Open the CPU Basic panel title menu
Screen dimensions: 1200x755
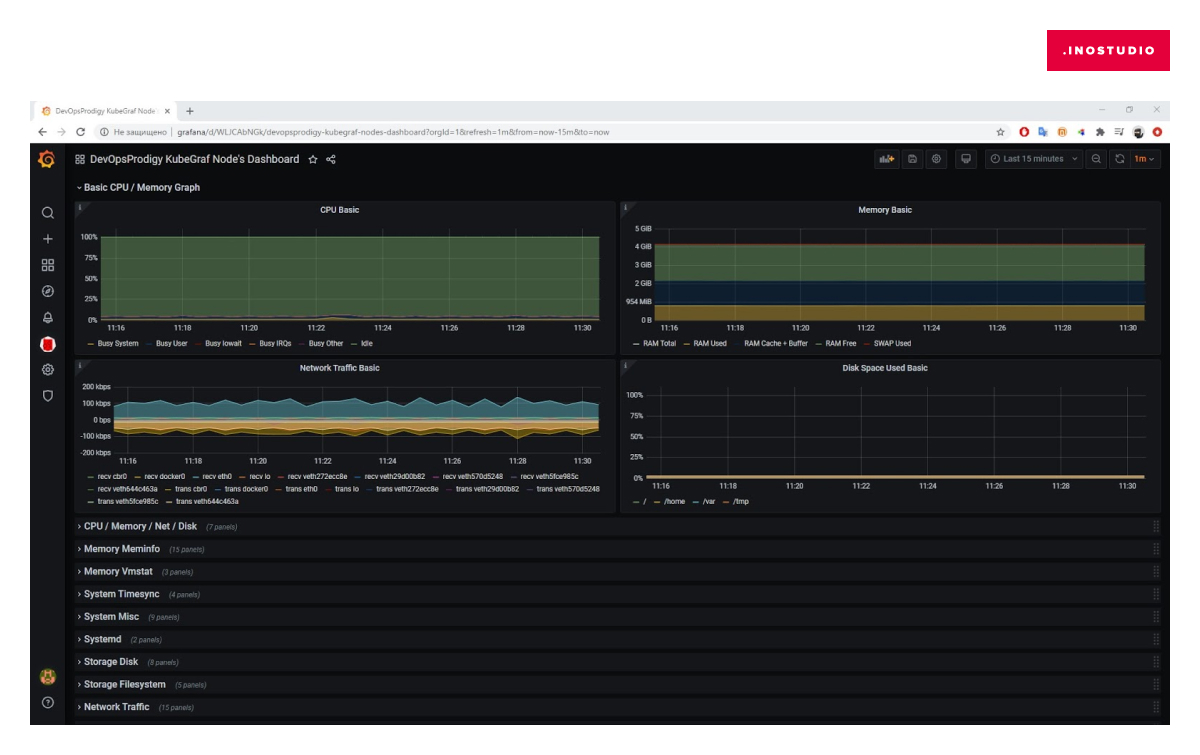point(340,210)
